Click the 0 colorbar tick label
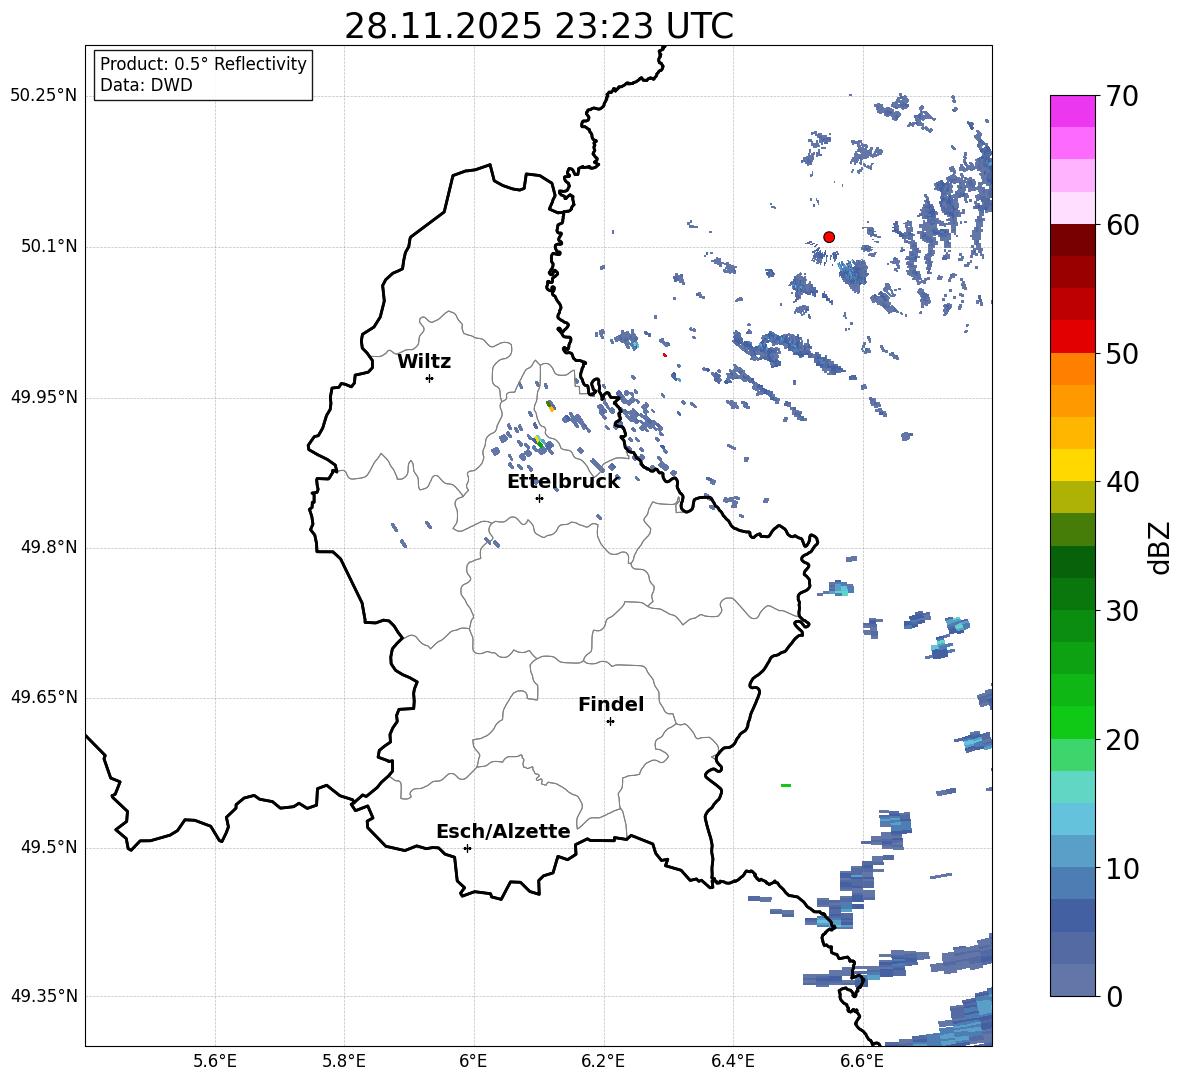The width and height of the screenshot is (1184, 1081). pyautogui.click(x=1114, y=996)
